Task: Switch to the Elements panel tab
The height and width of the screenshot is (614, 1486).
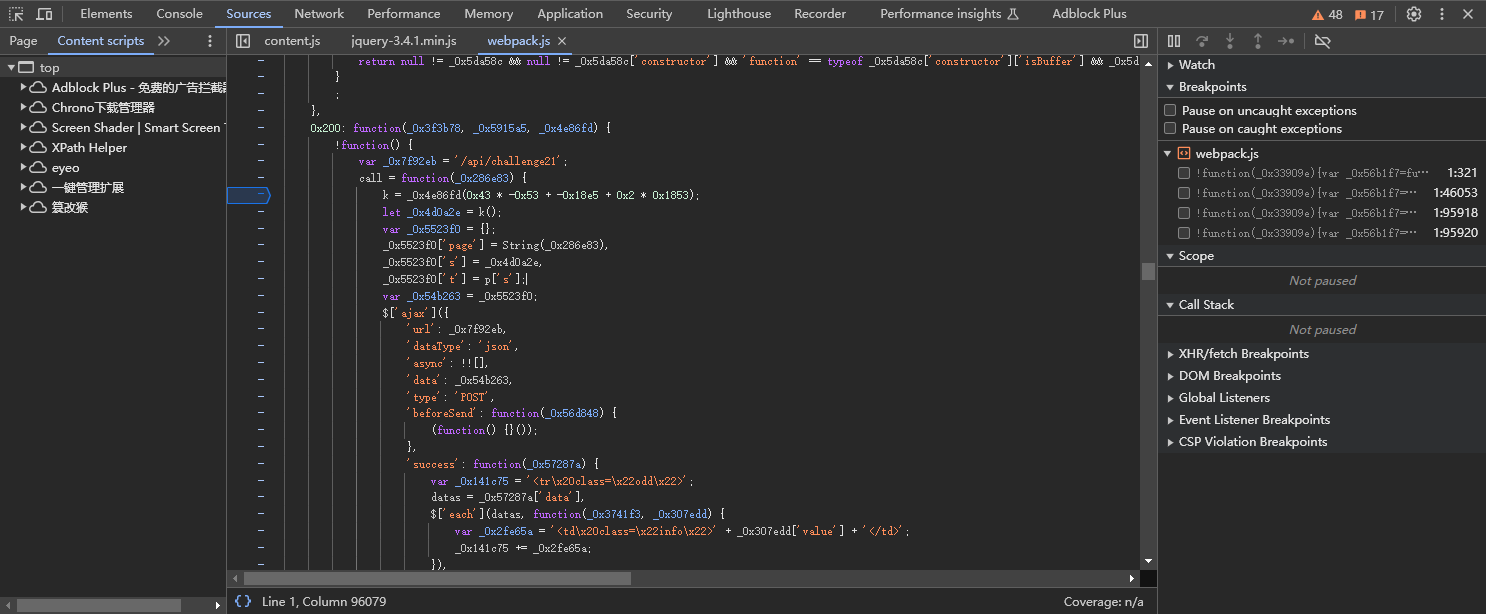Action: [x=106, y=14]
